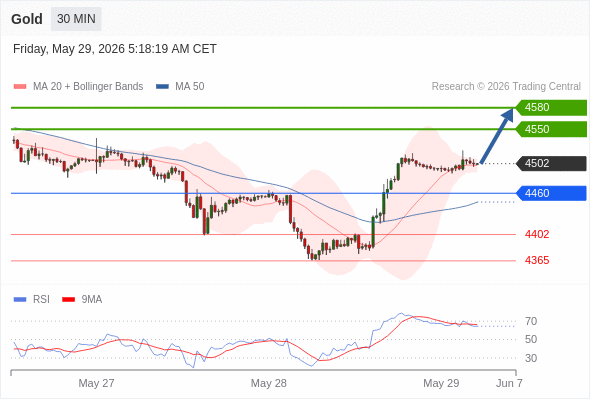This screenshot has height=400, width=590.
Task: Click the red 4402 support label
Action: point(537,234)
